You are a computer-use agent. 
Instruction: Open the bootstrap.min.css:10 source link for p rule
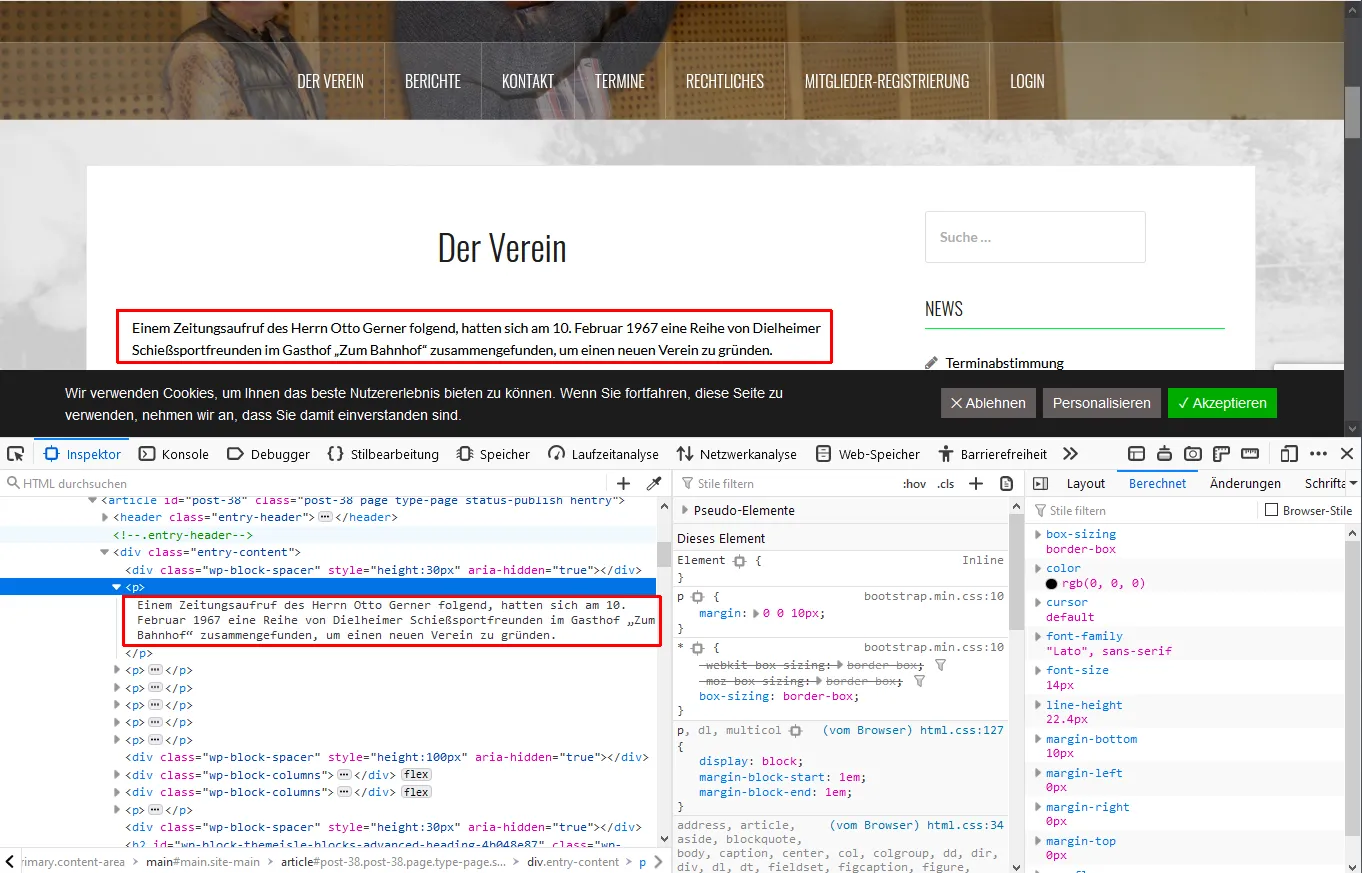(x=934, y=597)
